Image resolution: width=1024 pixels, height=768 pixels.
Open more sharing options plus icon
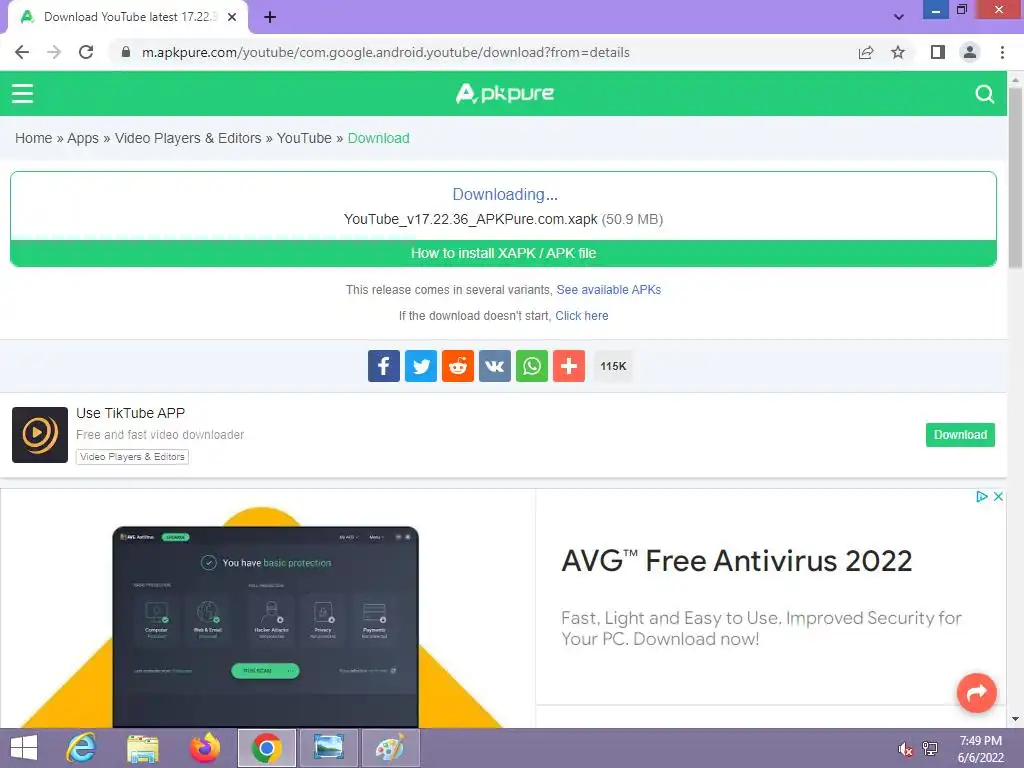tap(569, 366)
